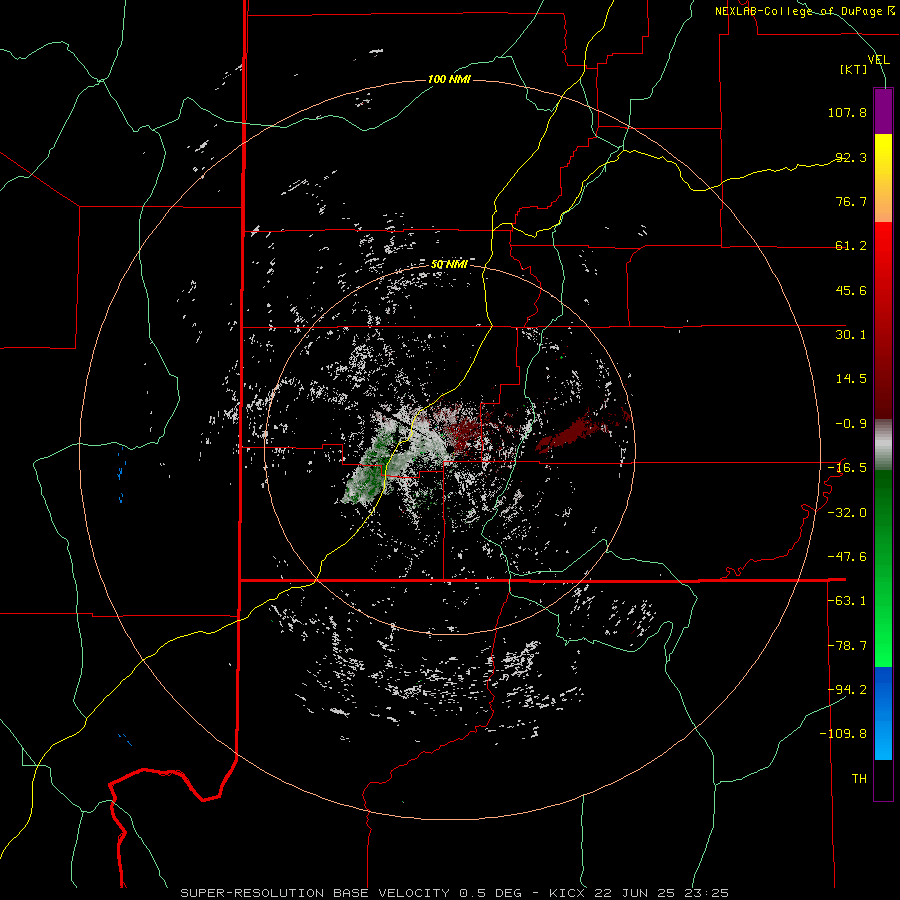Click the VEL legend title
The image size is (900, 900).
tap(878, 60)
